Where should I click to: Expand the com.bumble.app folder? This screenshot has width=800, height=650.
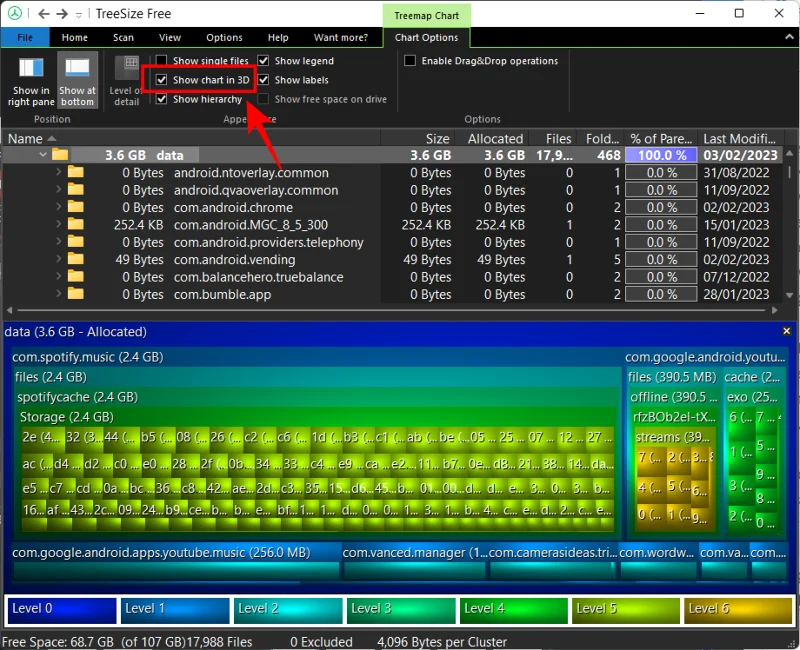58,294
